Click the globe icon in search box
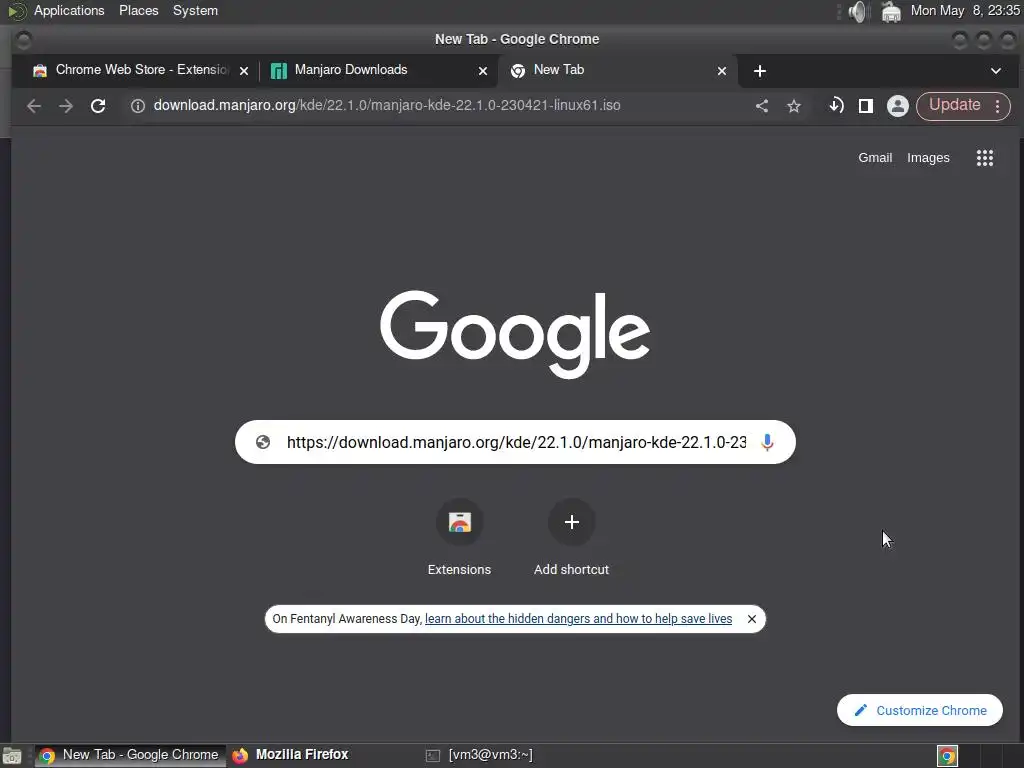The height and width of the screenshot is (768, 1024). coord(263,442)
